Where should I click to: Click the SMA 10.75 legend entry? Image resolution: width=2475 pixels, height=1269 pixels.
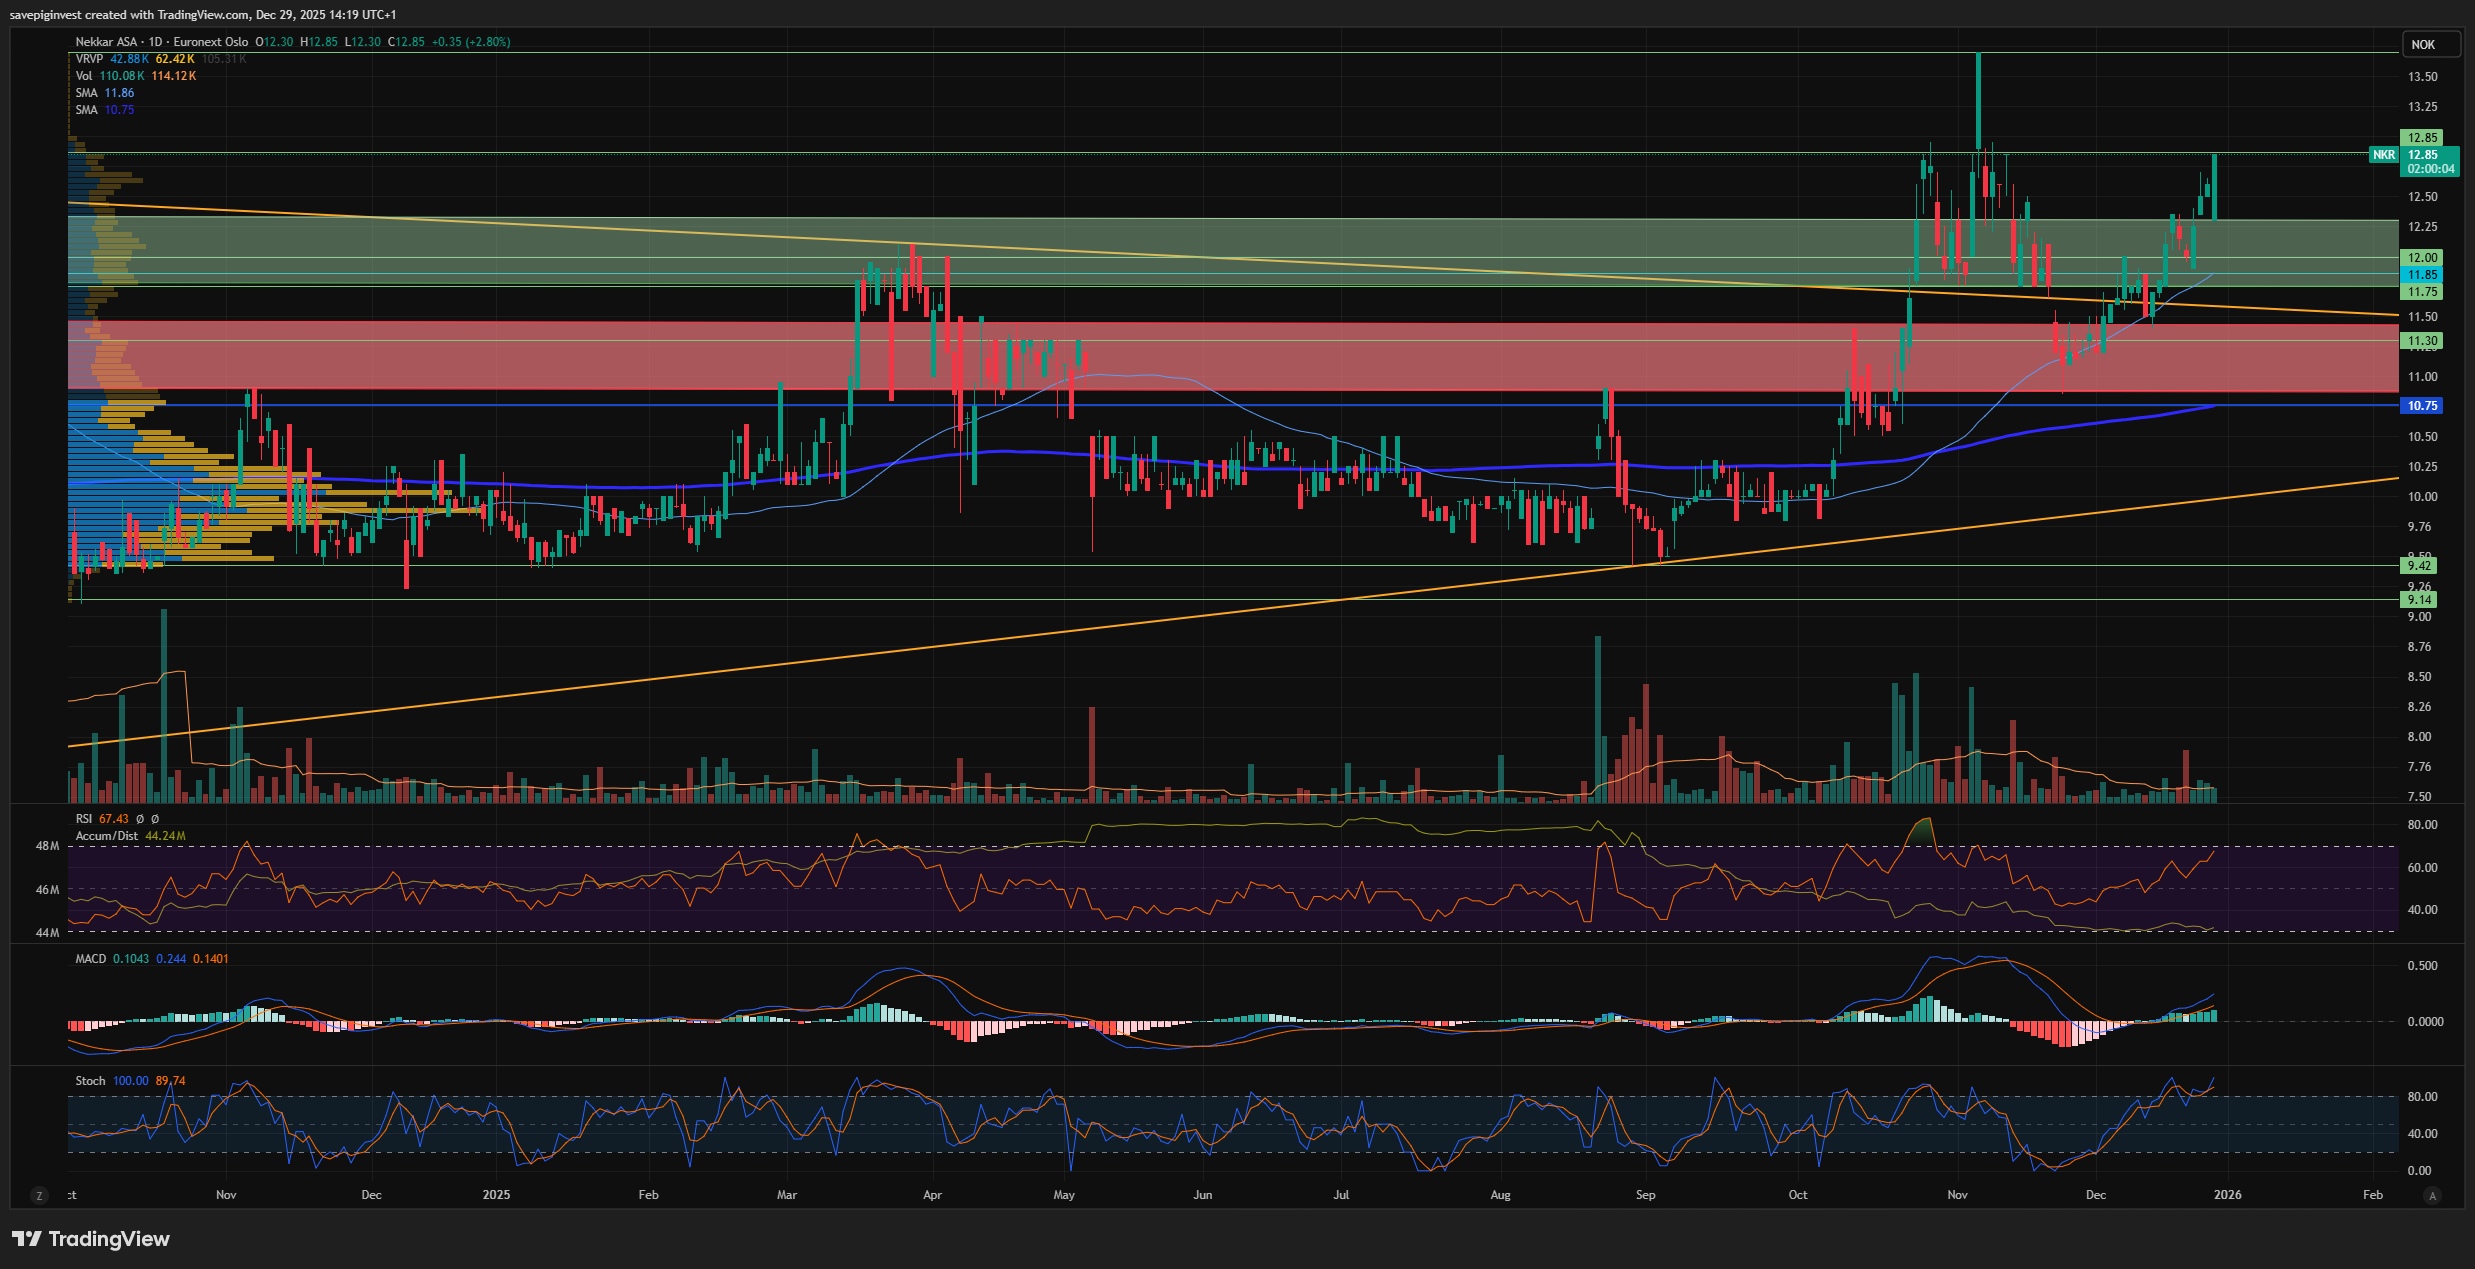104,110
